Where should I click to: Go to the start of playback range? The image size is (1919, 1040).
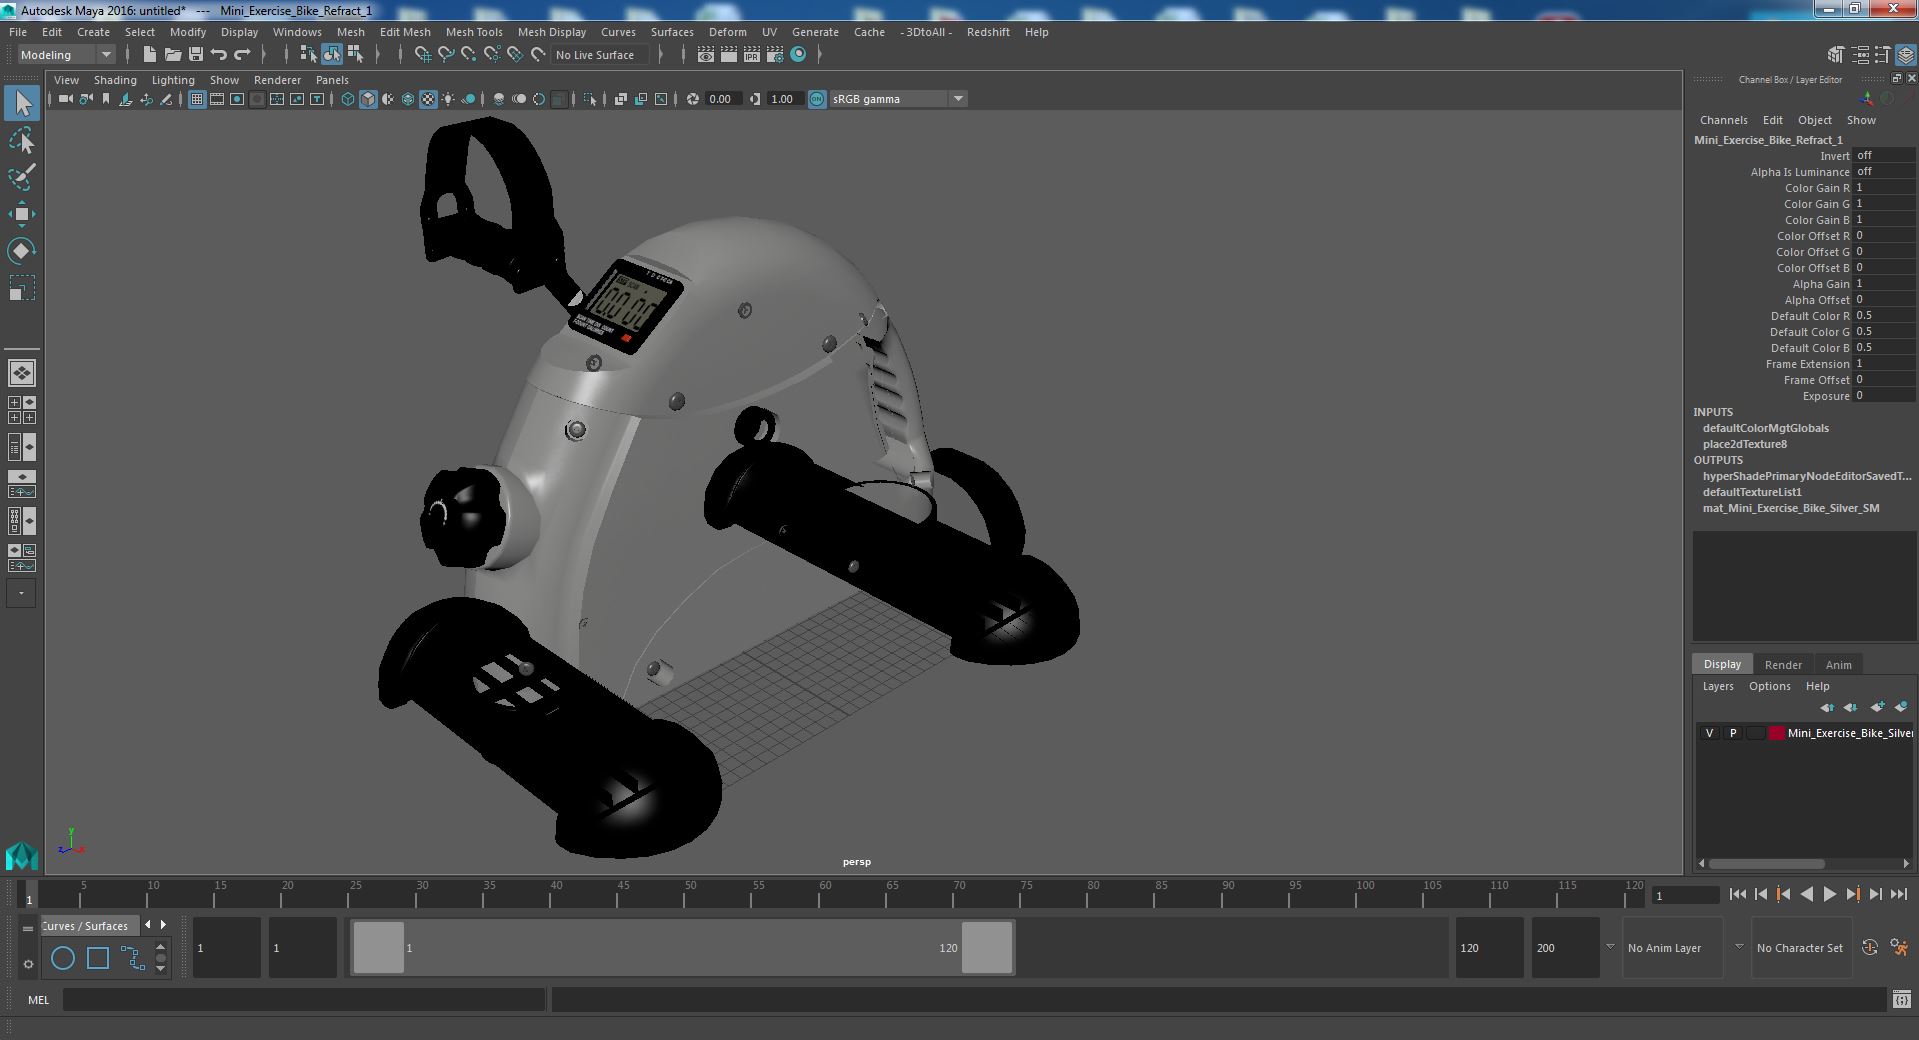1738,895
